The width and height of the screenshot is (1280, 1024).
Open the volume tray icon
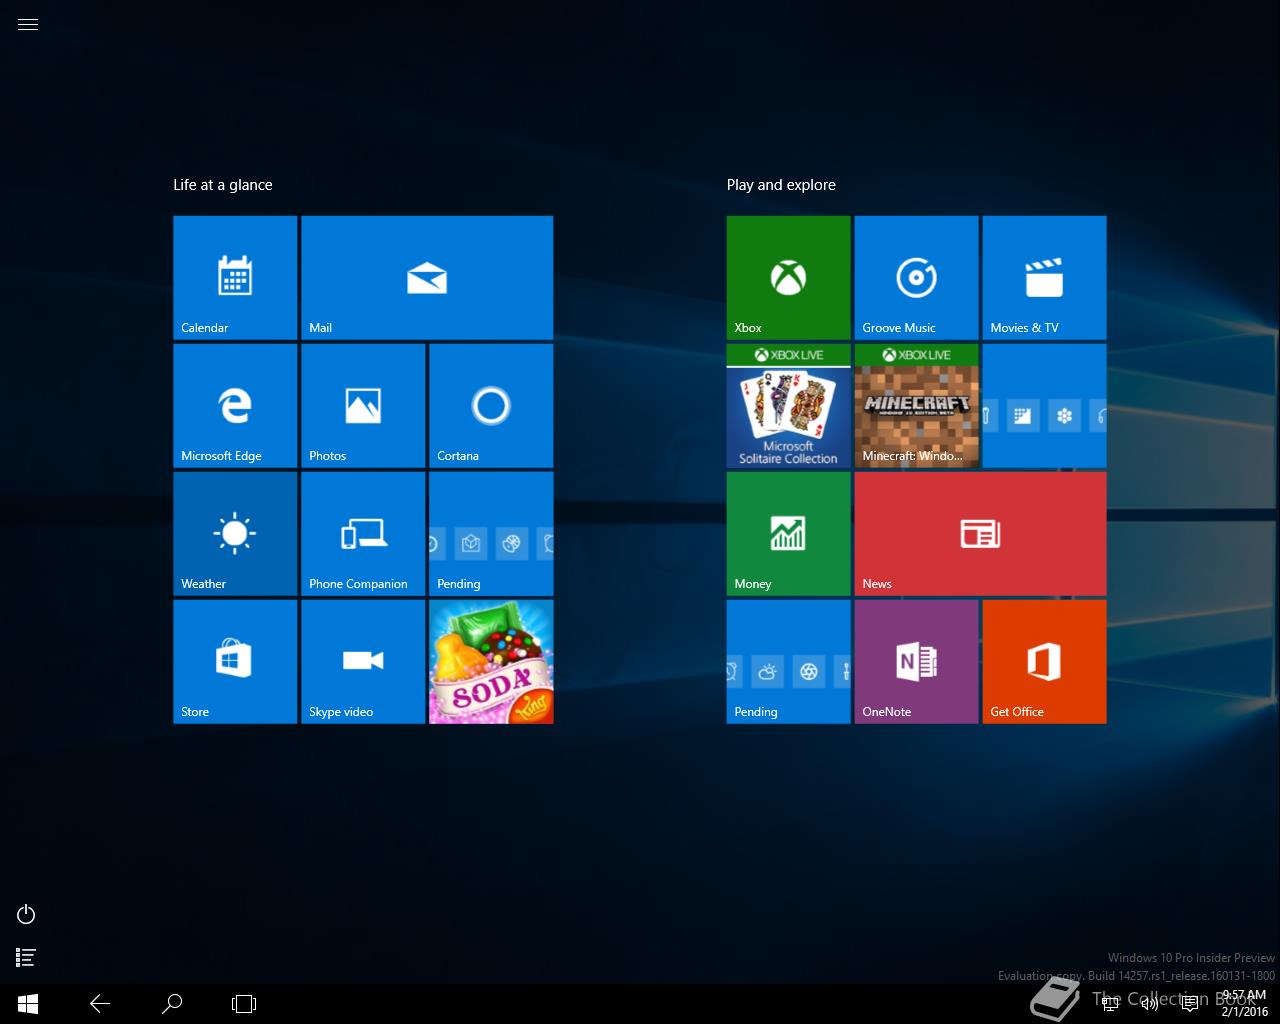tap(1150, 1004)
